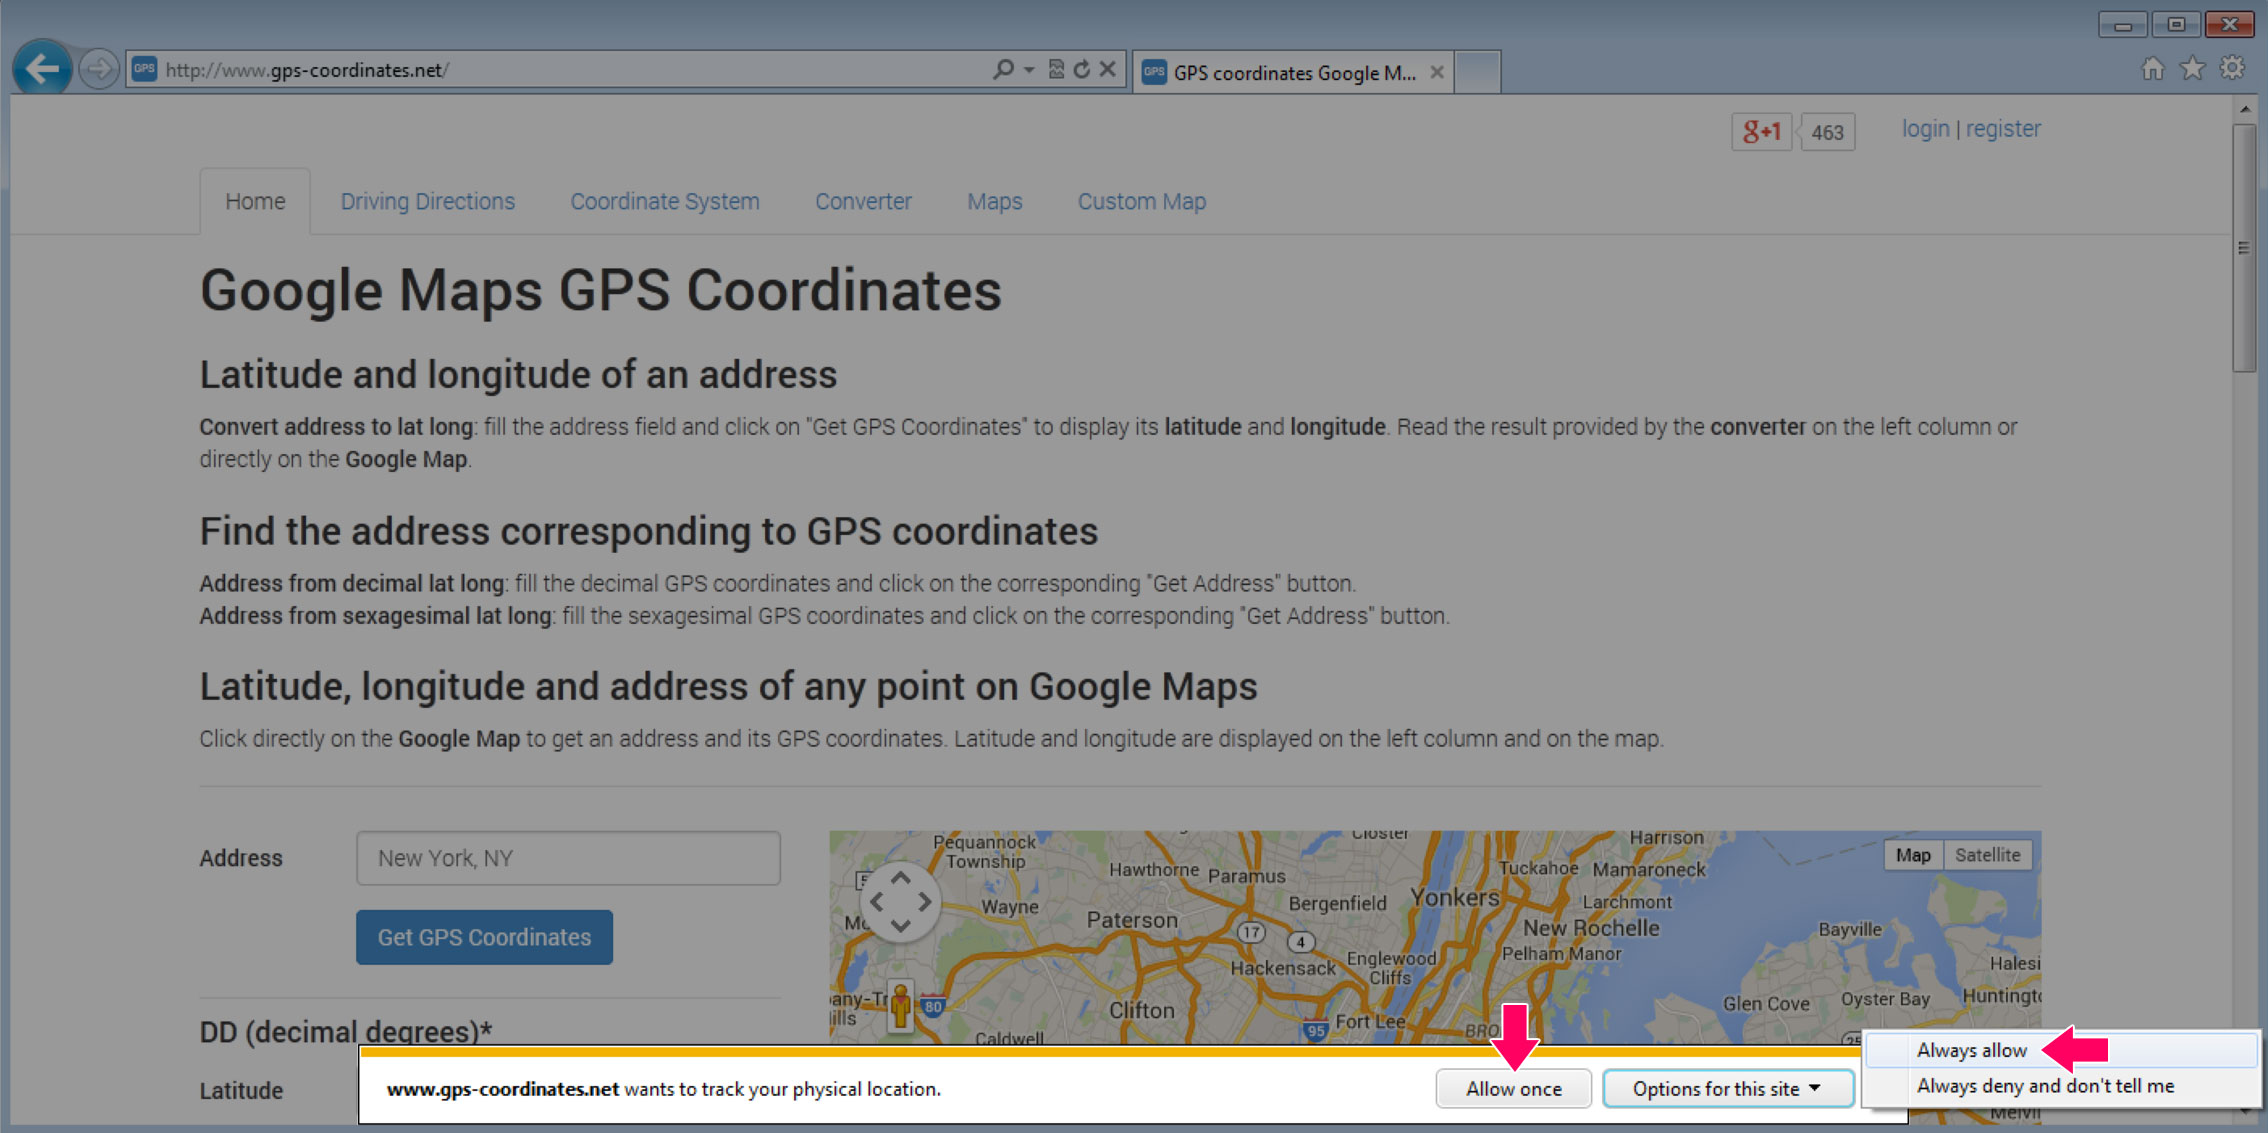Screen dimensions: 2268x1133
Task: Open the Driving Directions tab
Action: (427, 201)
